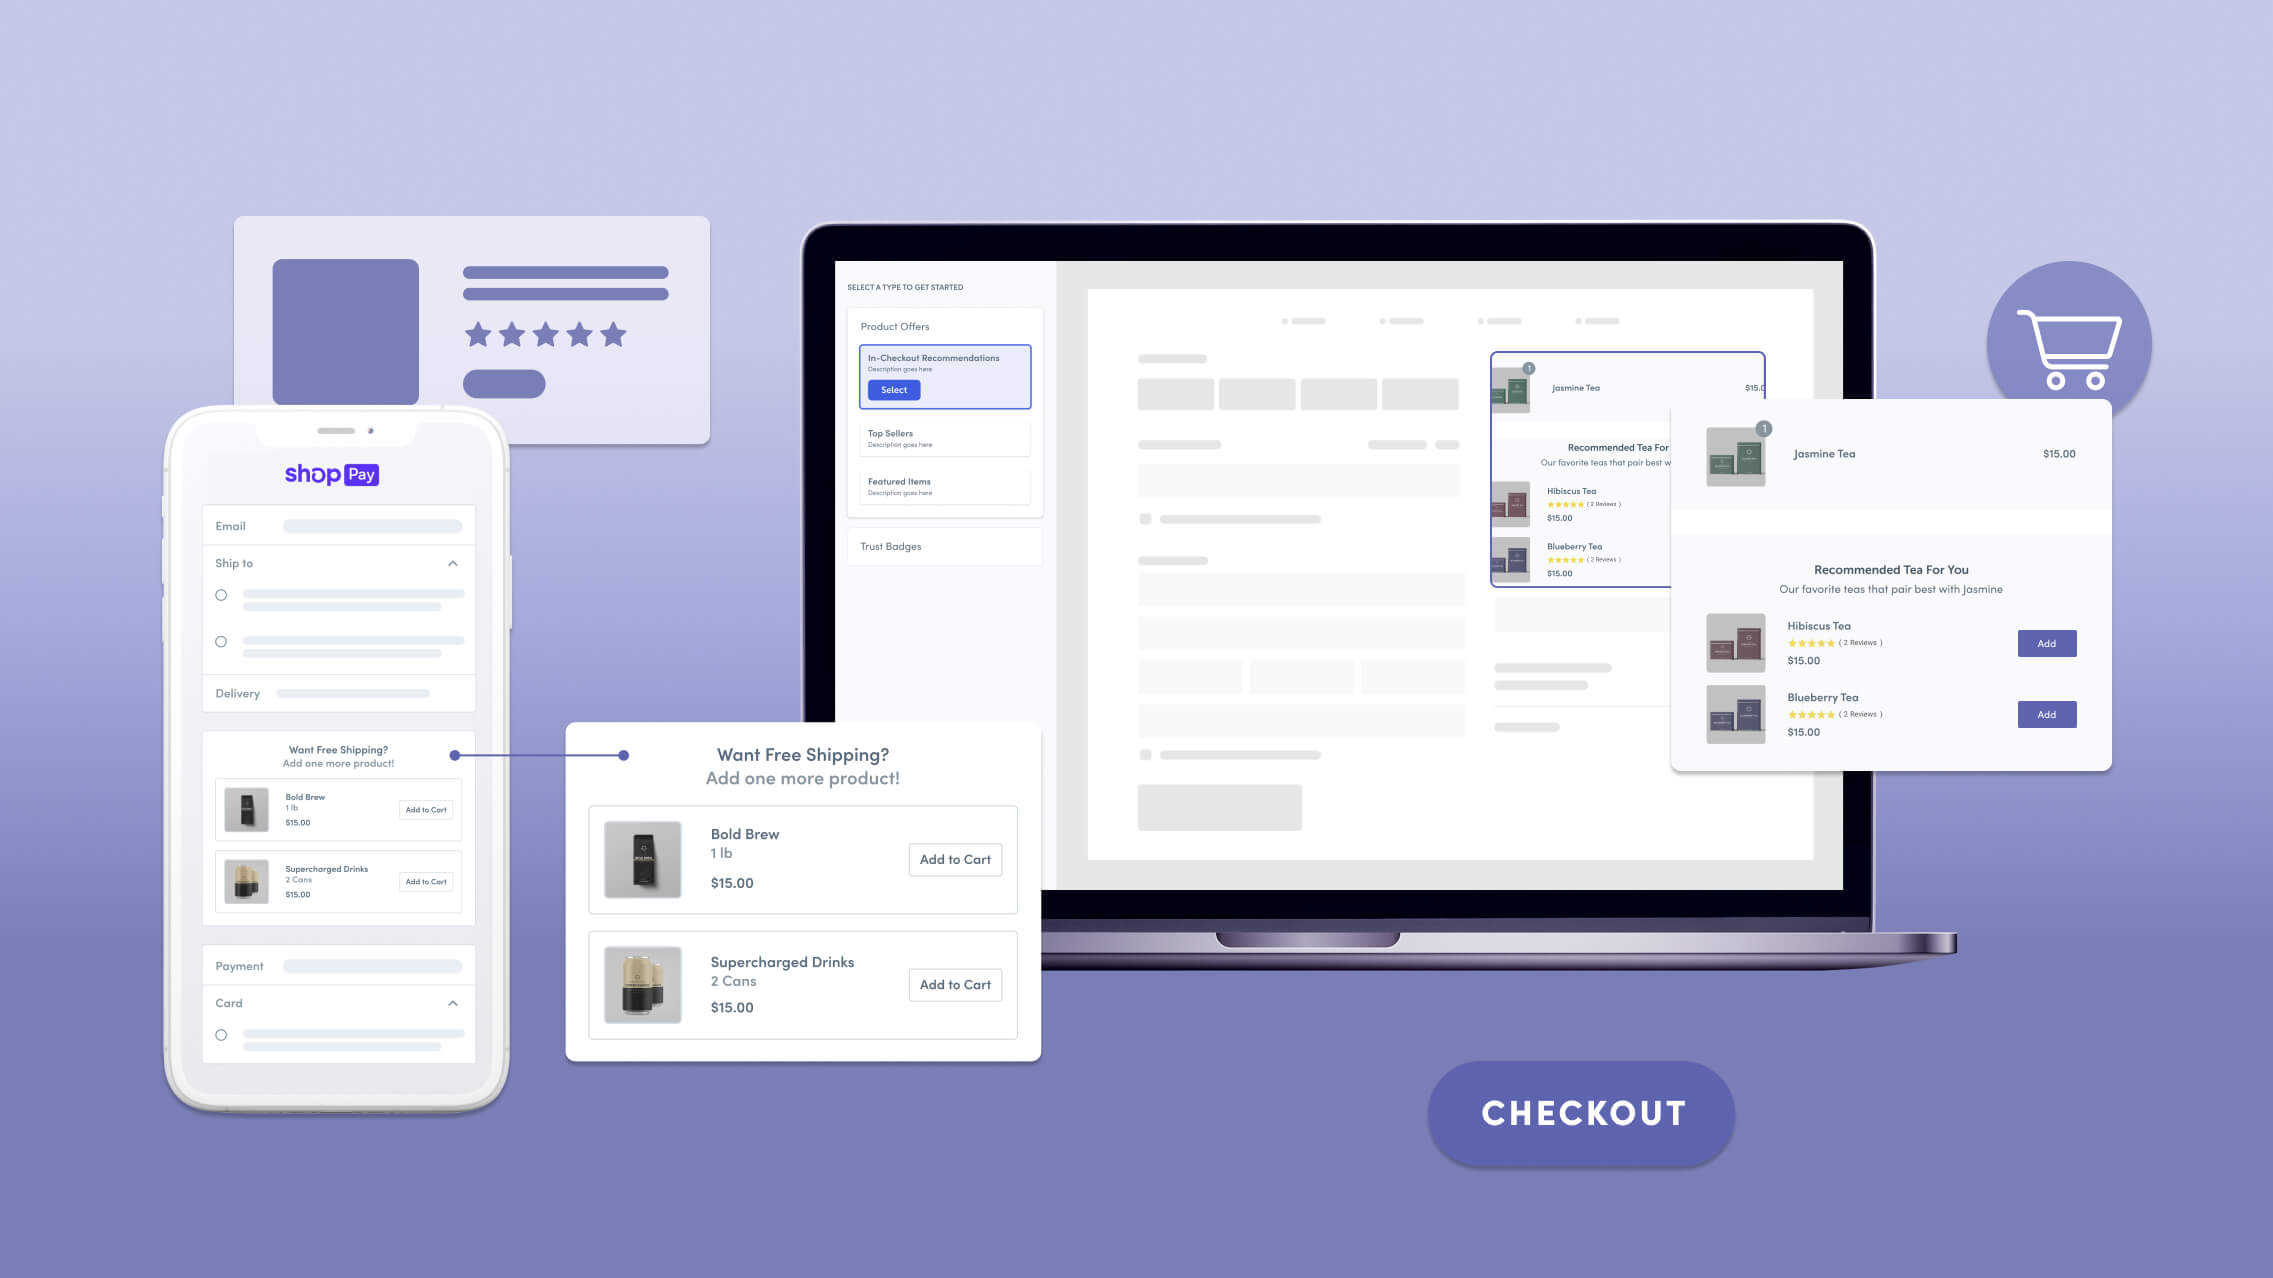The width and height of the screenshot is (2273, 1278).
Task: Click the CHECKOUT button
Action: (x=1585, y=1113)
